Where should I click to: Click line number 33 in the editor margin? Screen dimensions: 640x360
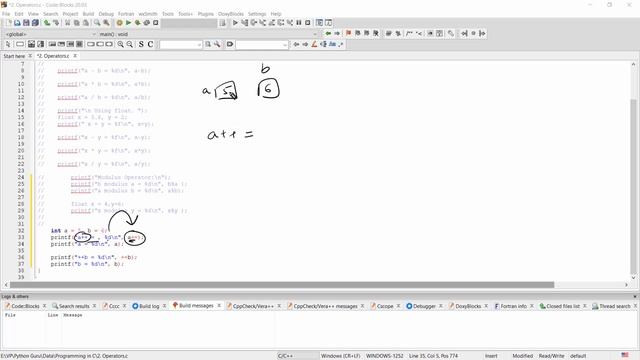[21, 237]
